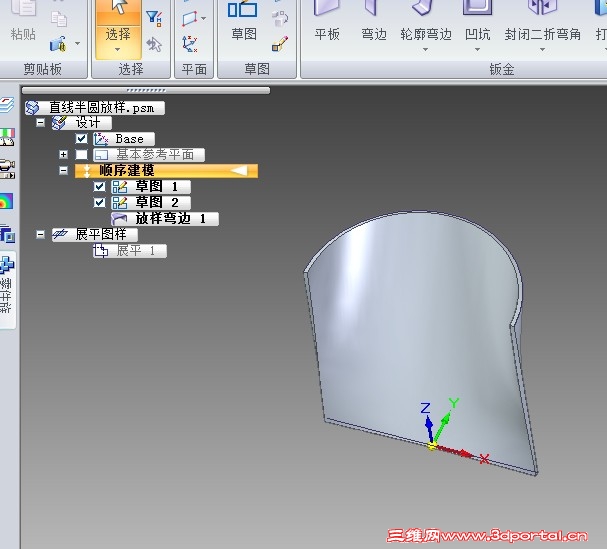
Task: Click the coordinate system icon in 平面 group
Action: click(190, 44)
